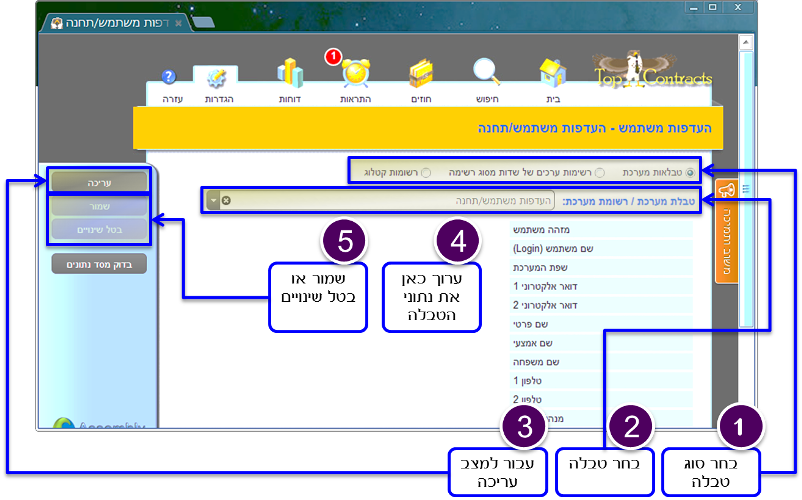The width and height of the screenshot is (802, 500).
Task: Select רשומות קטלוג radio option
Action: pyautogui.click(x=426, y=173)
